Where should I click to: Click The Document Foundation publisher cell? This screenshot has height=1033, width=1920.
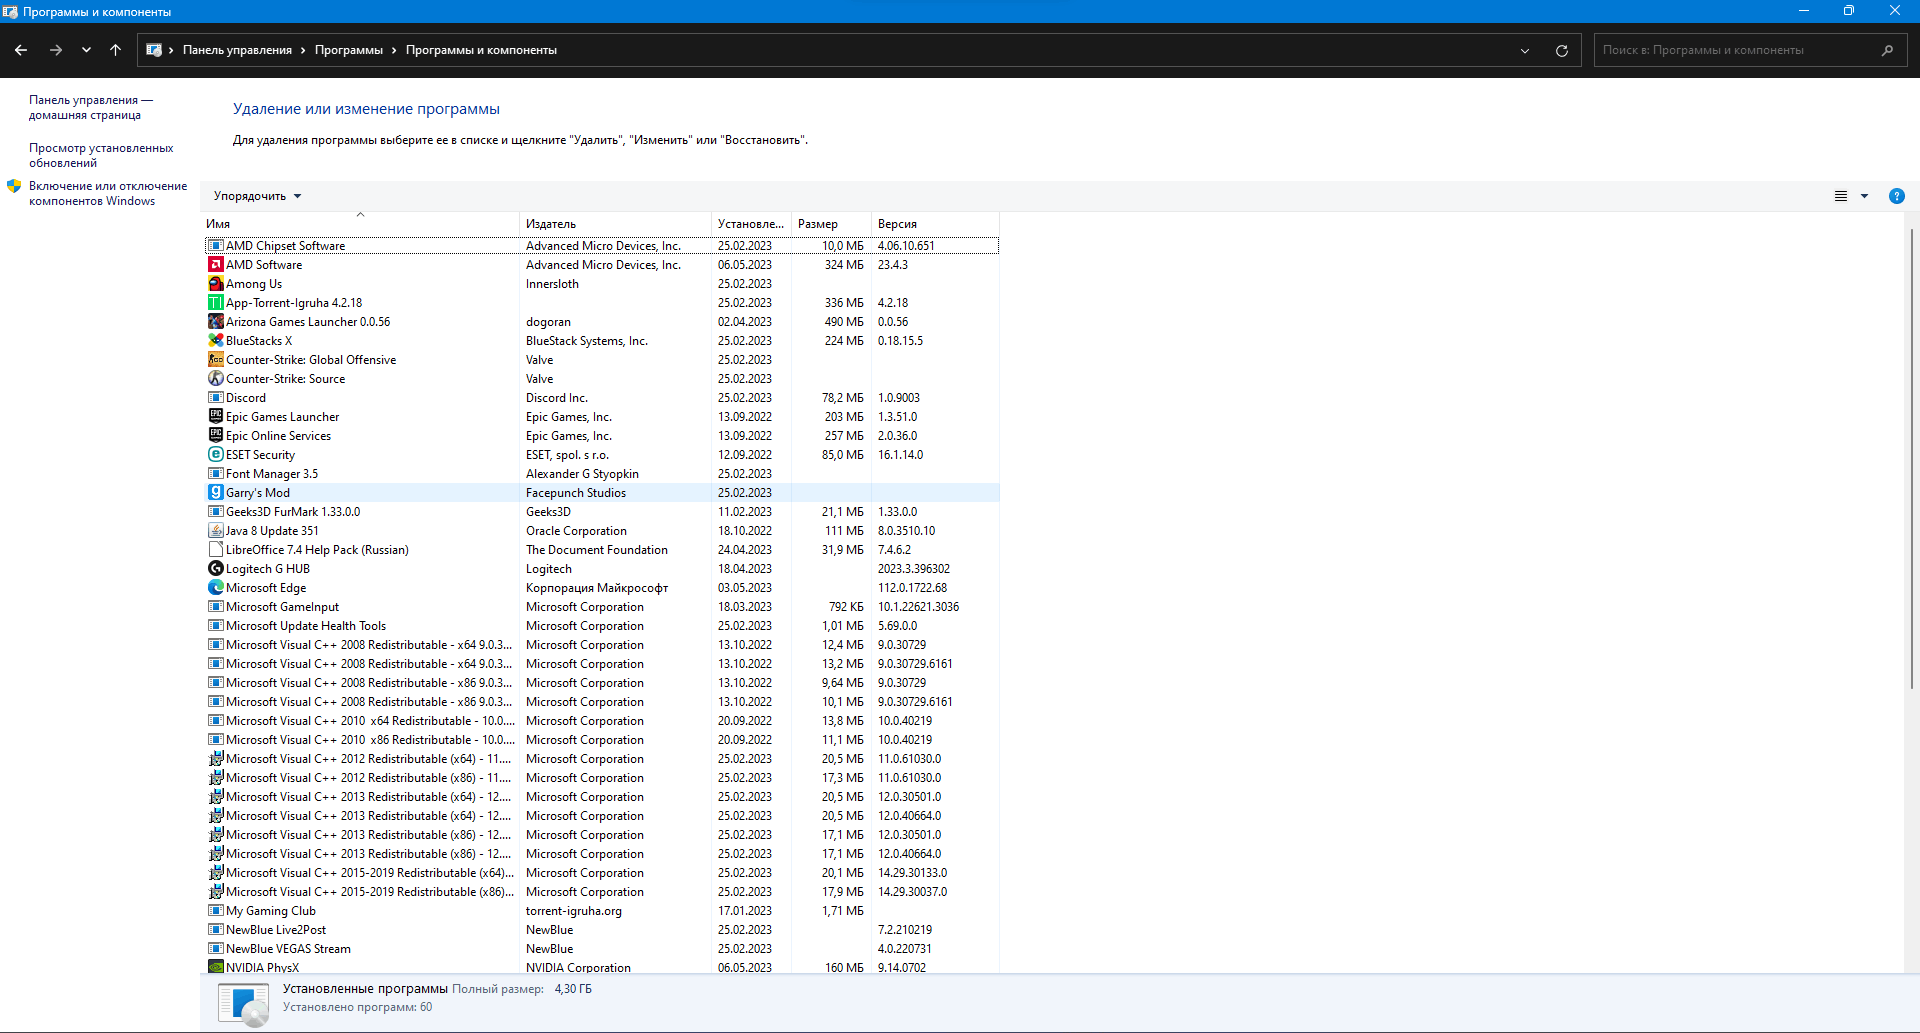tap(597, 550)
